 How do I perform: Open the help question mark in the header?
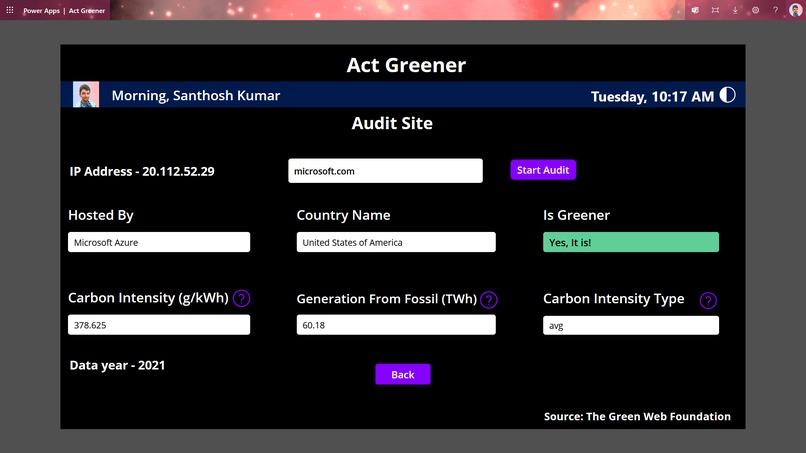[775, 10]
